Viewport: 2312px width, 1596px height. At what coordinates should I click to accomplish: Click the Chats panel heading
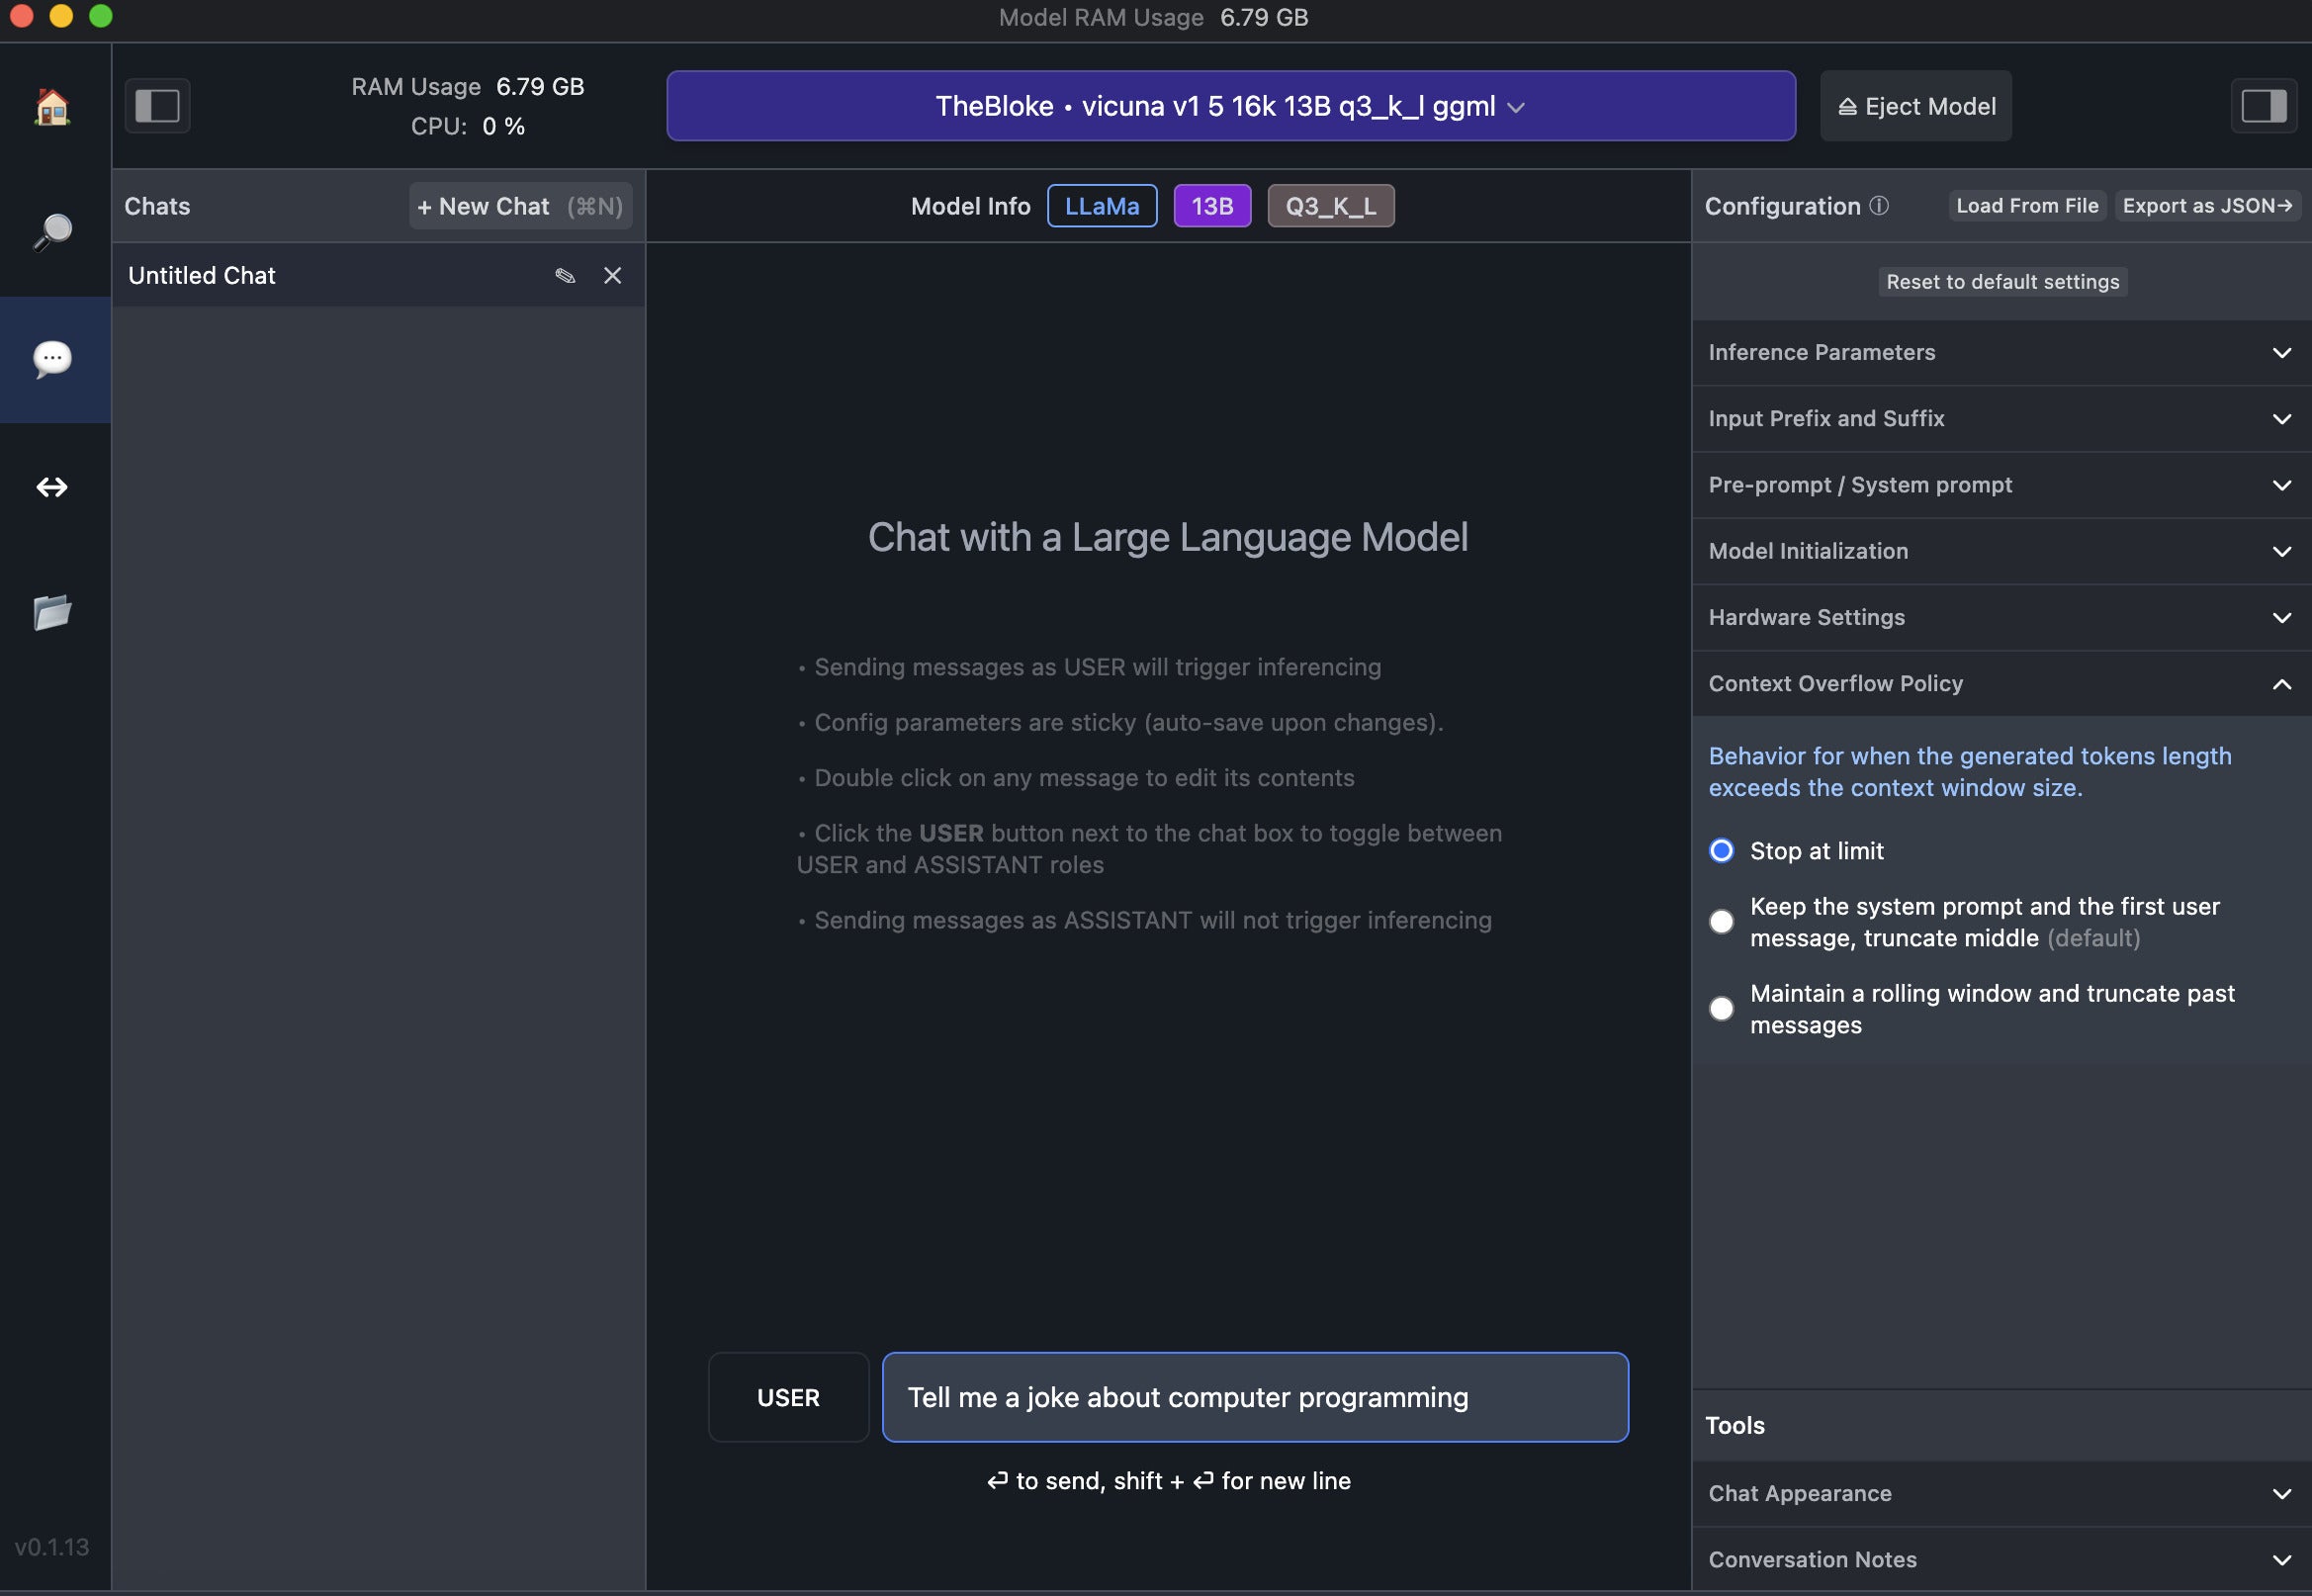[x=157, y=206]
